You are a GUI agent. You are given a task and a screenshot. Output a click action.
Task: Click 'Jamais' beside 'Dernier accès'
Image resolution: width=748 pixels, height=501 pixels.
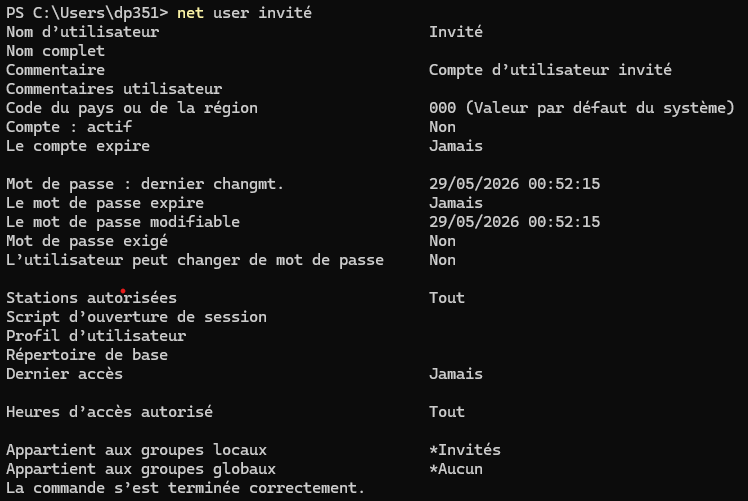pos(456,374)
